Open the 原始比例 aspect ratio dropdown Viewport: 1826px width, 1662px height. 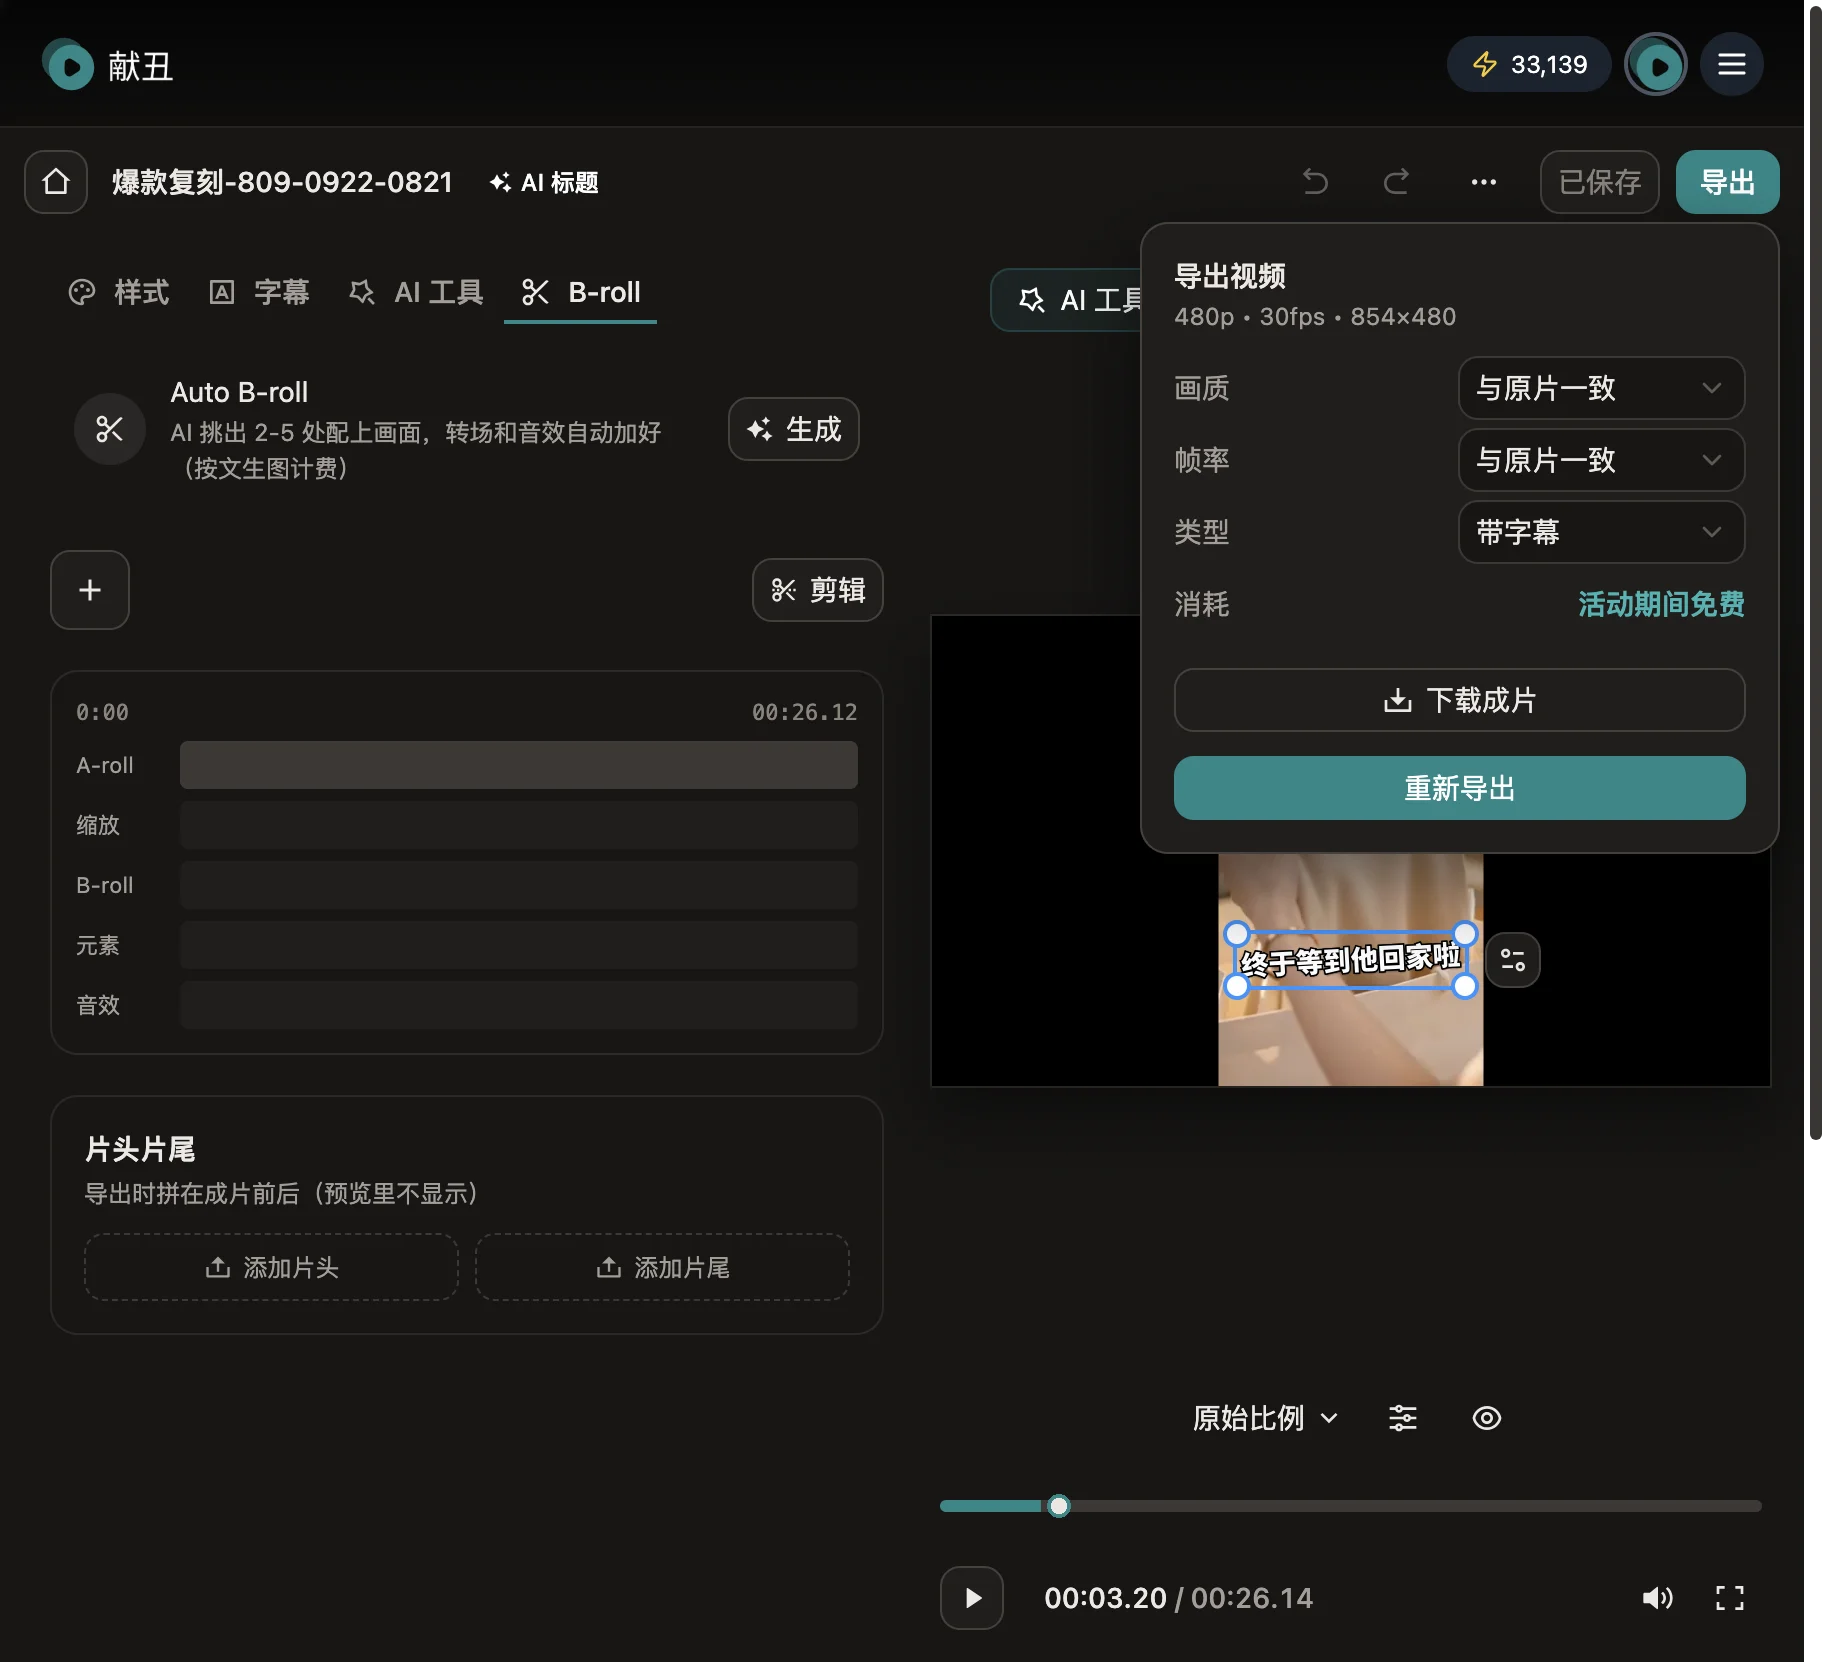1265,1418
